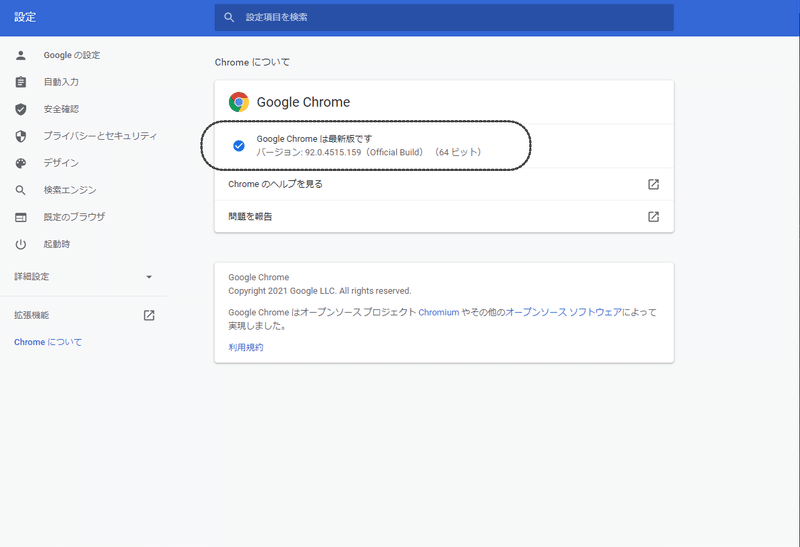The width and height of the screenshot is (800, 547).
Task: Select Chrome について in sidebar
Action: (48, 342)
